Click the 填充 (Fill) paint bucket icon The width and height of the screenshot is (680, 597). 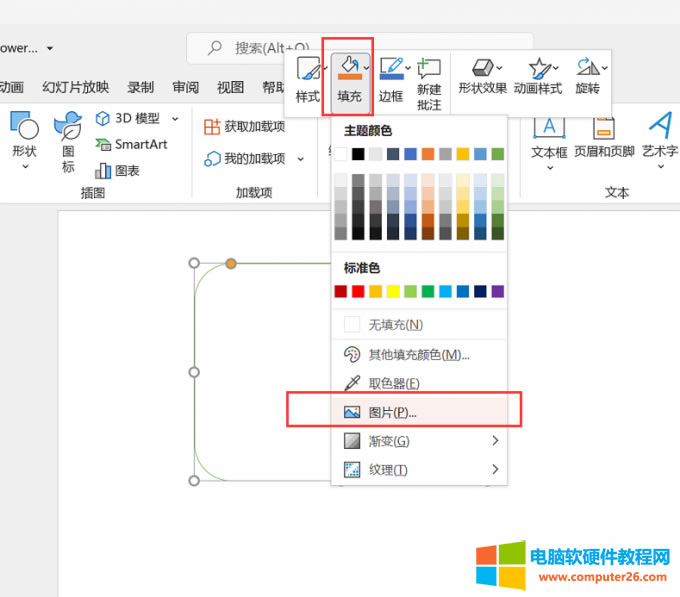[349, 70]
